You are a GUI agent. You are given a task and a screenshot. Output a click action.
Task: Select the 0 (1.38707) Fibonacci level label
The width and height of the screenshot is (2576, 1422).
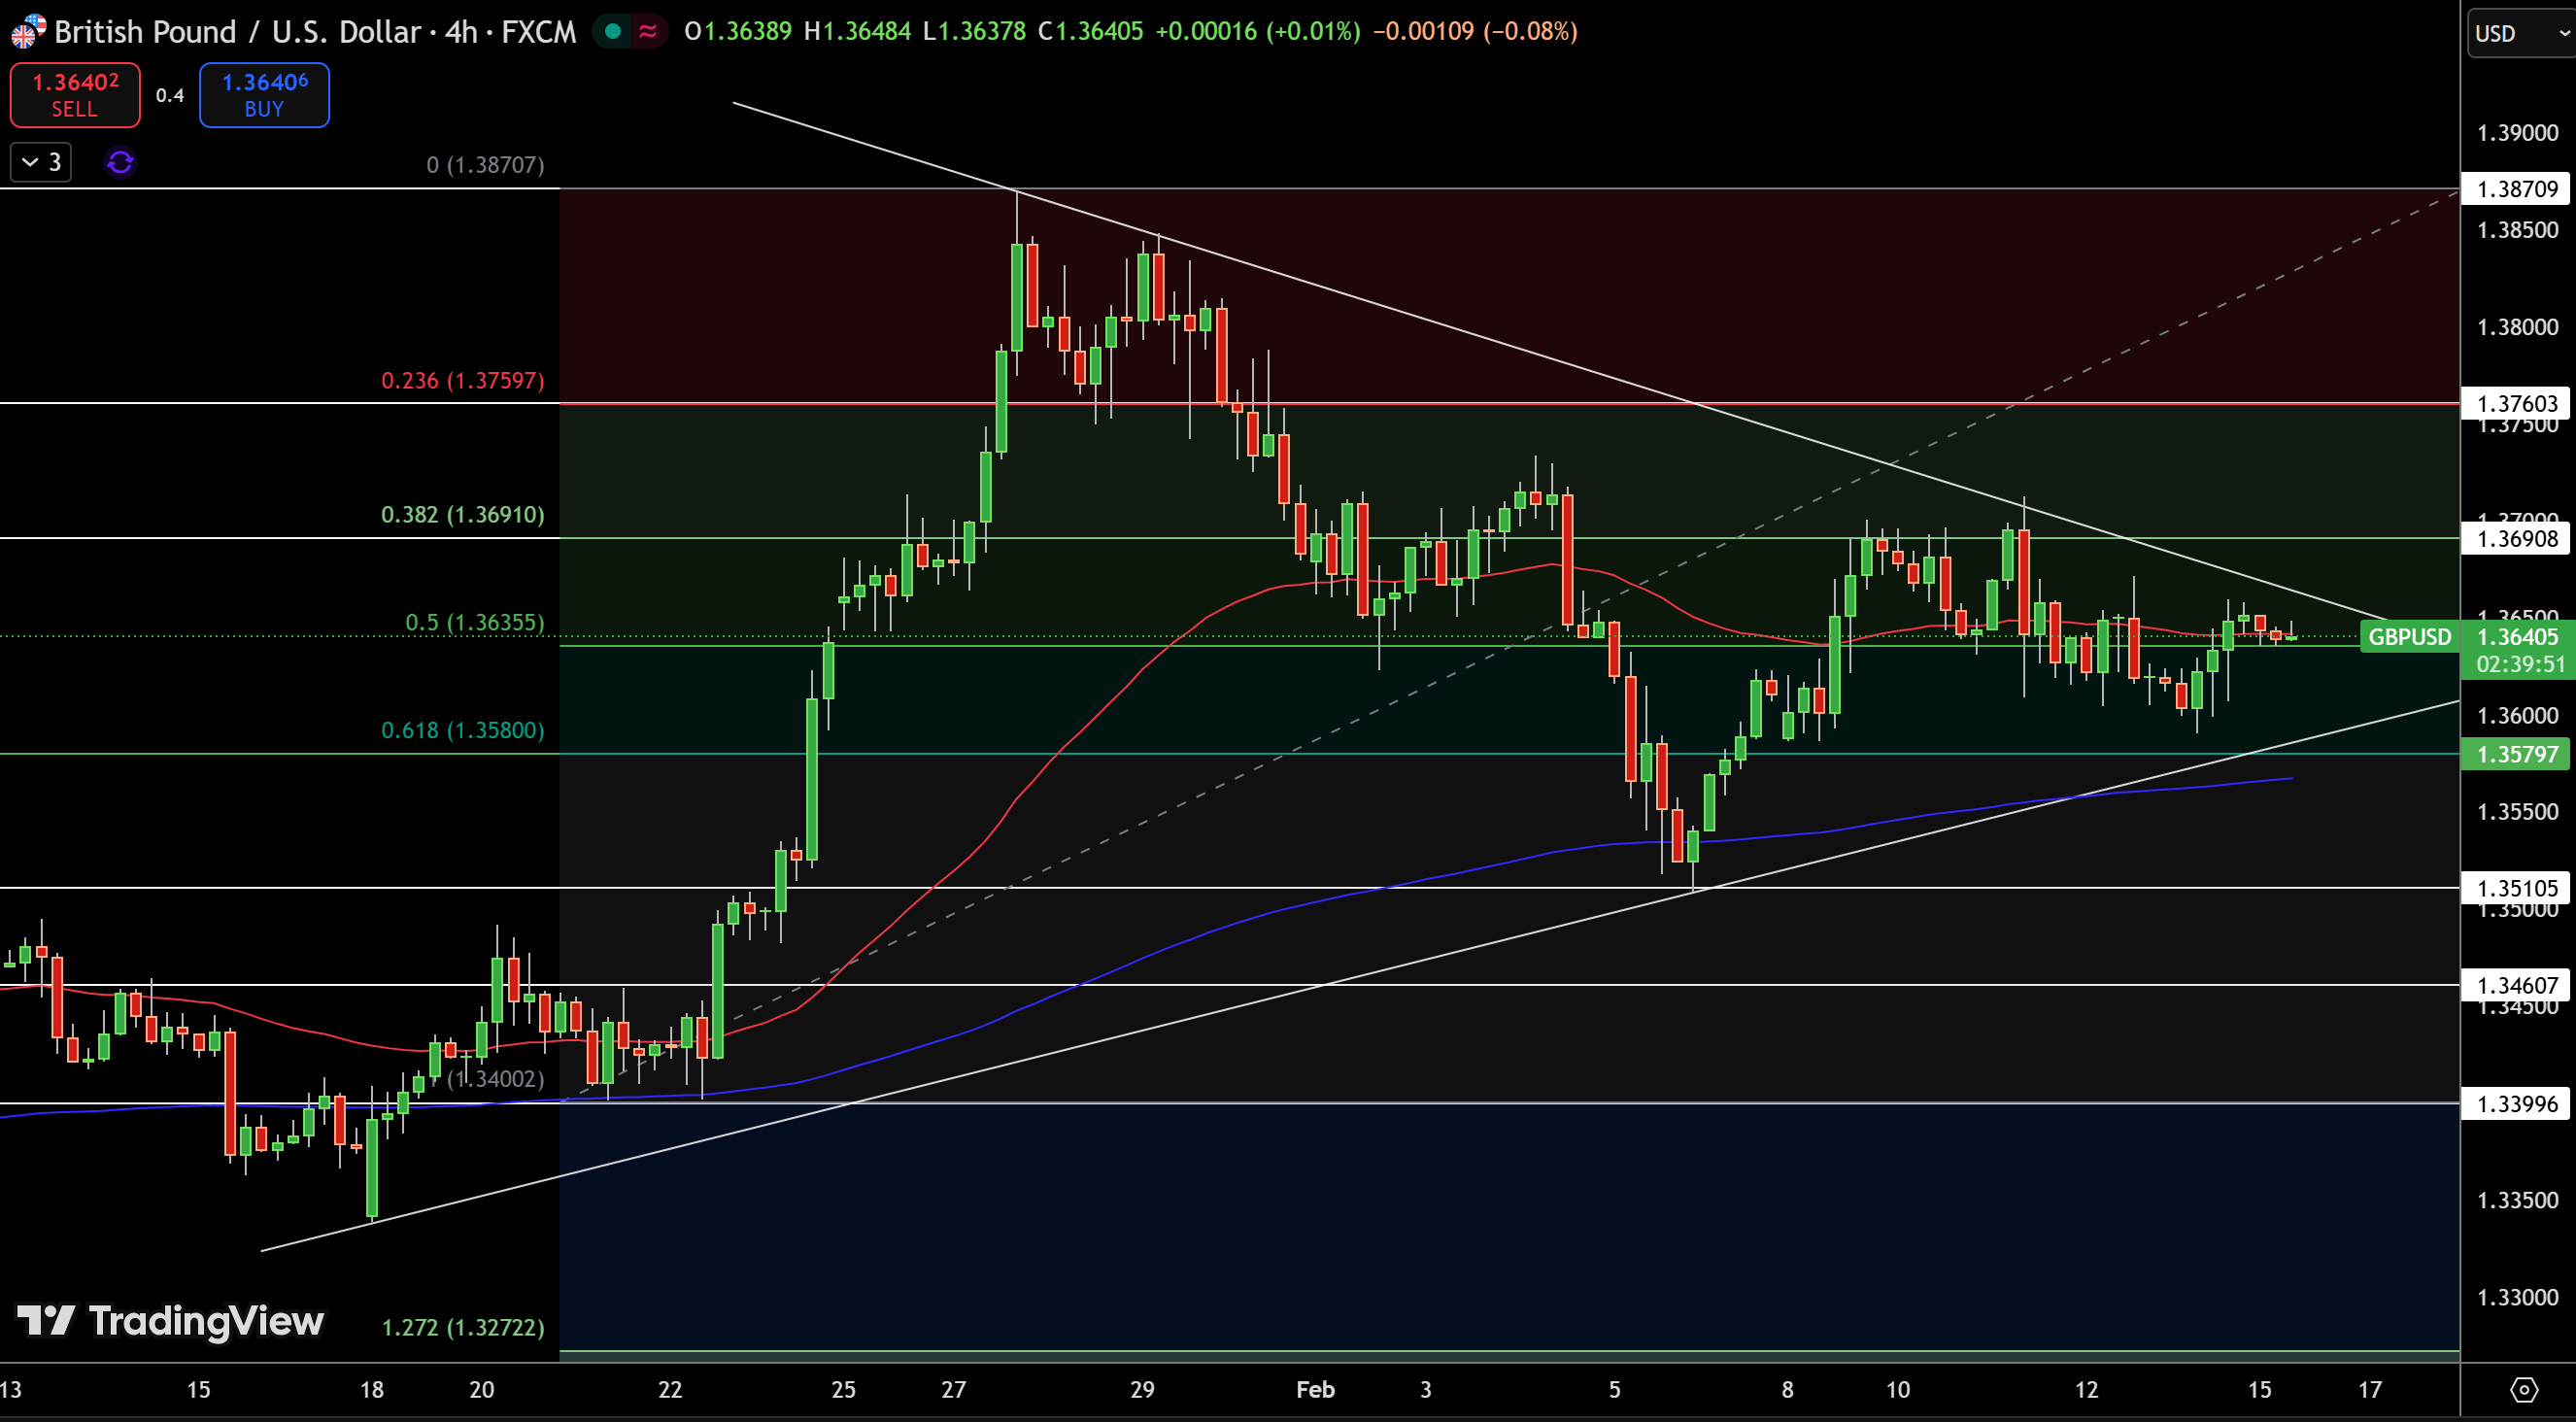pos(485,164)
